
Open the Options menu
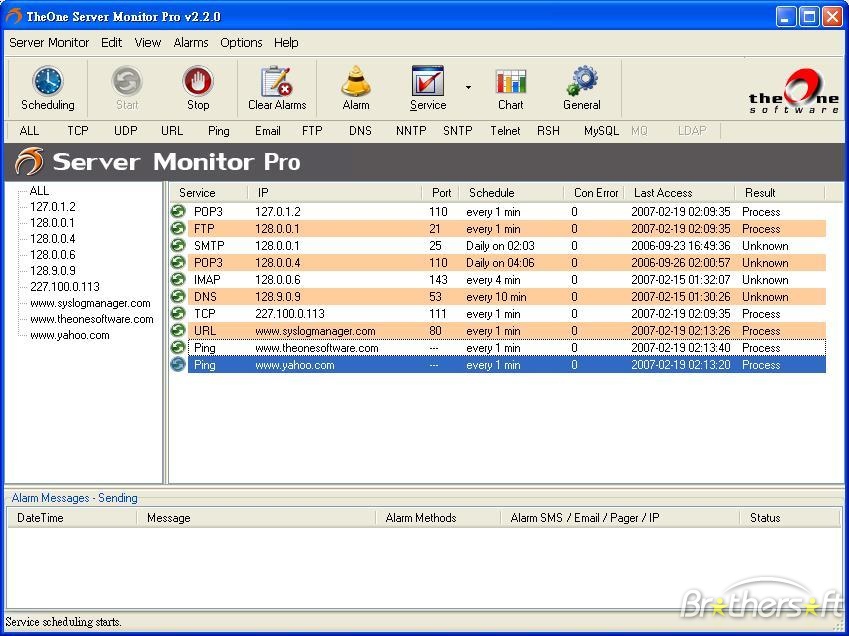pyautogui.click(x=241, y=43)
